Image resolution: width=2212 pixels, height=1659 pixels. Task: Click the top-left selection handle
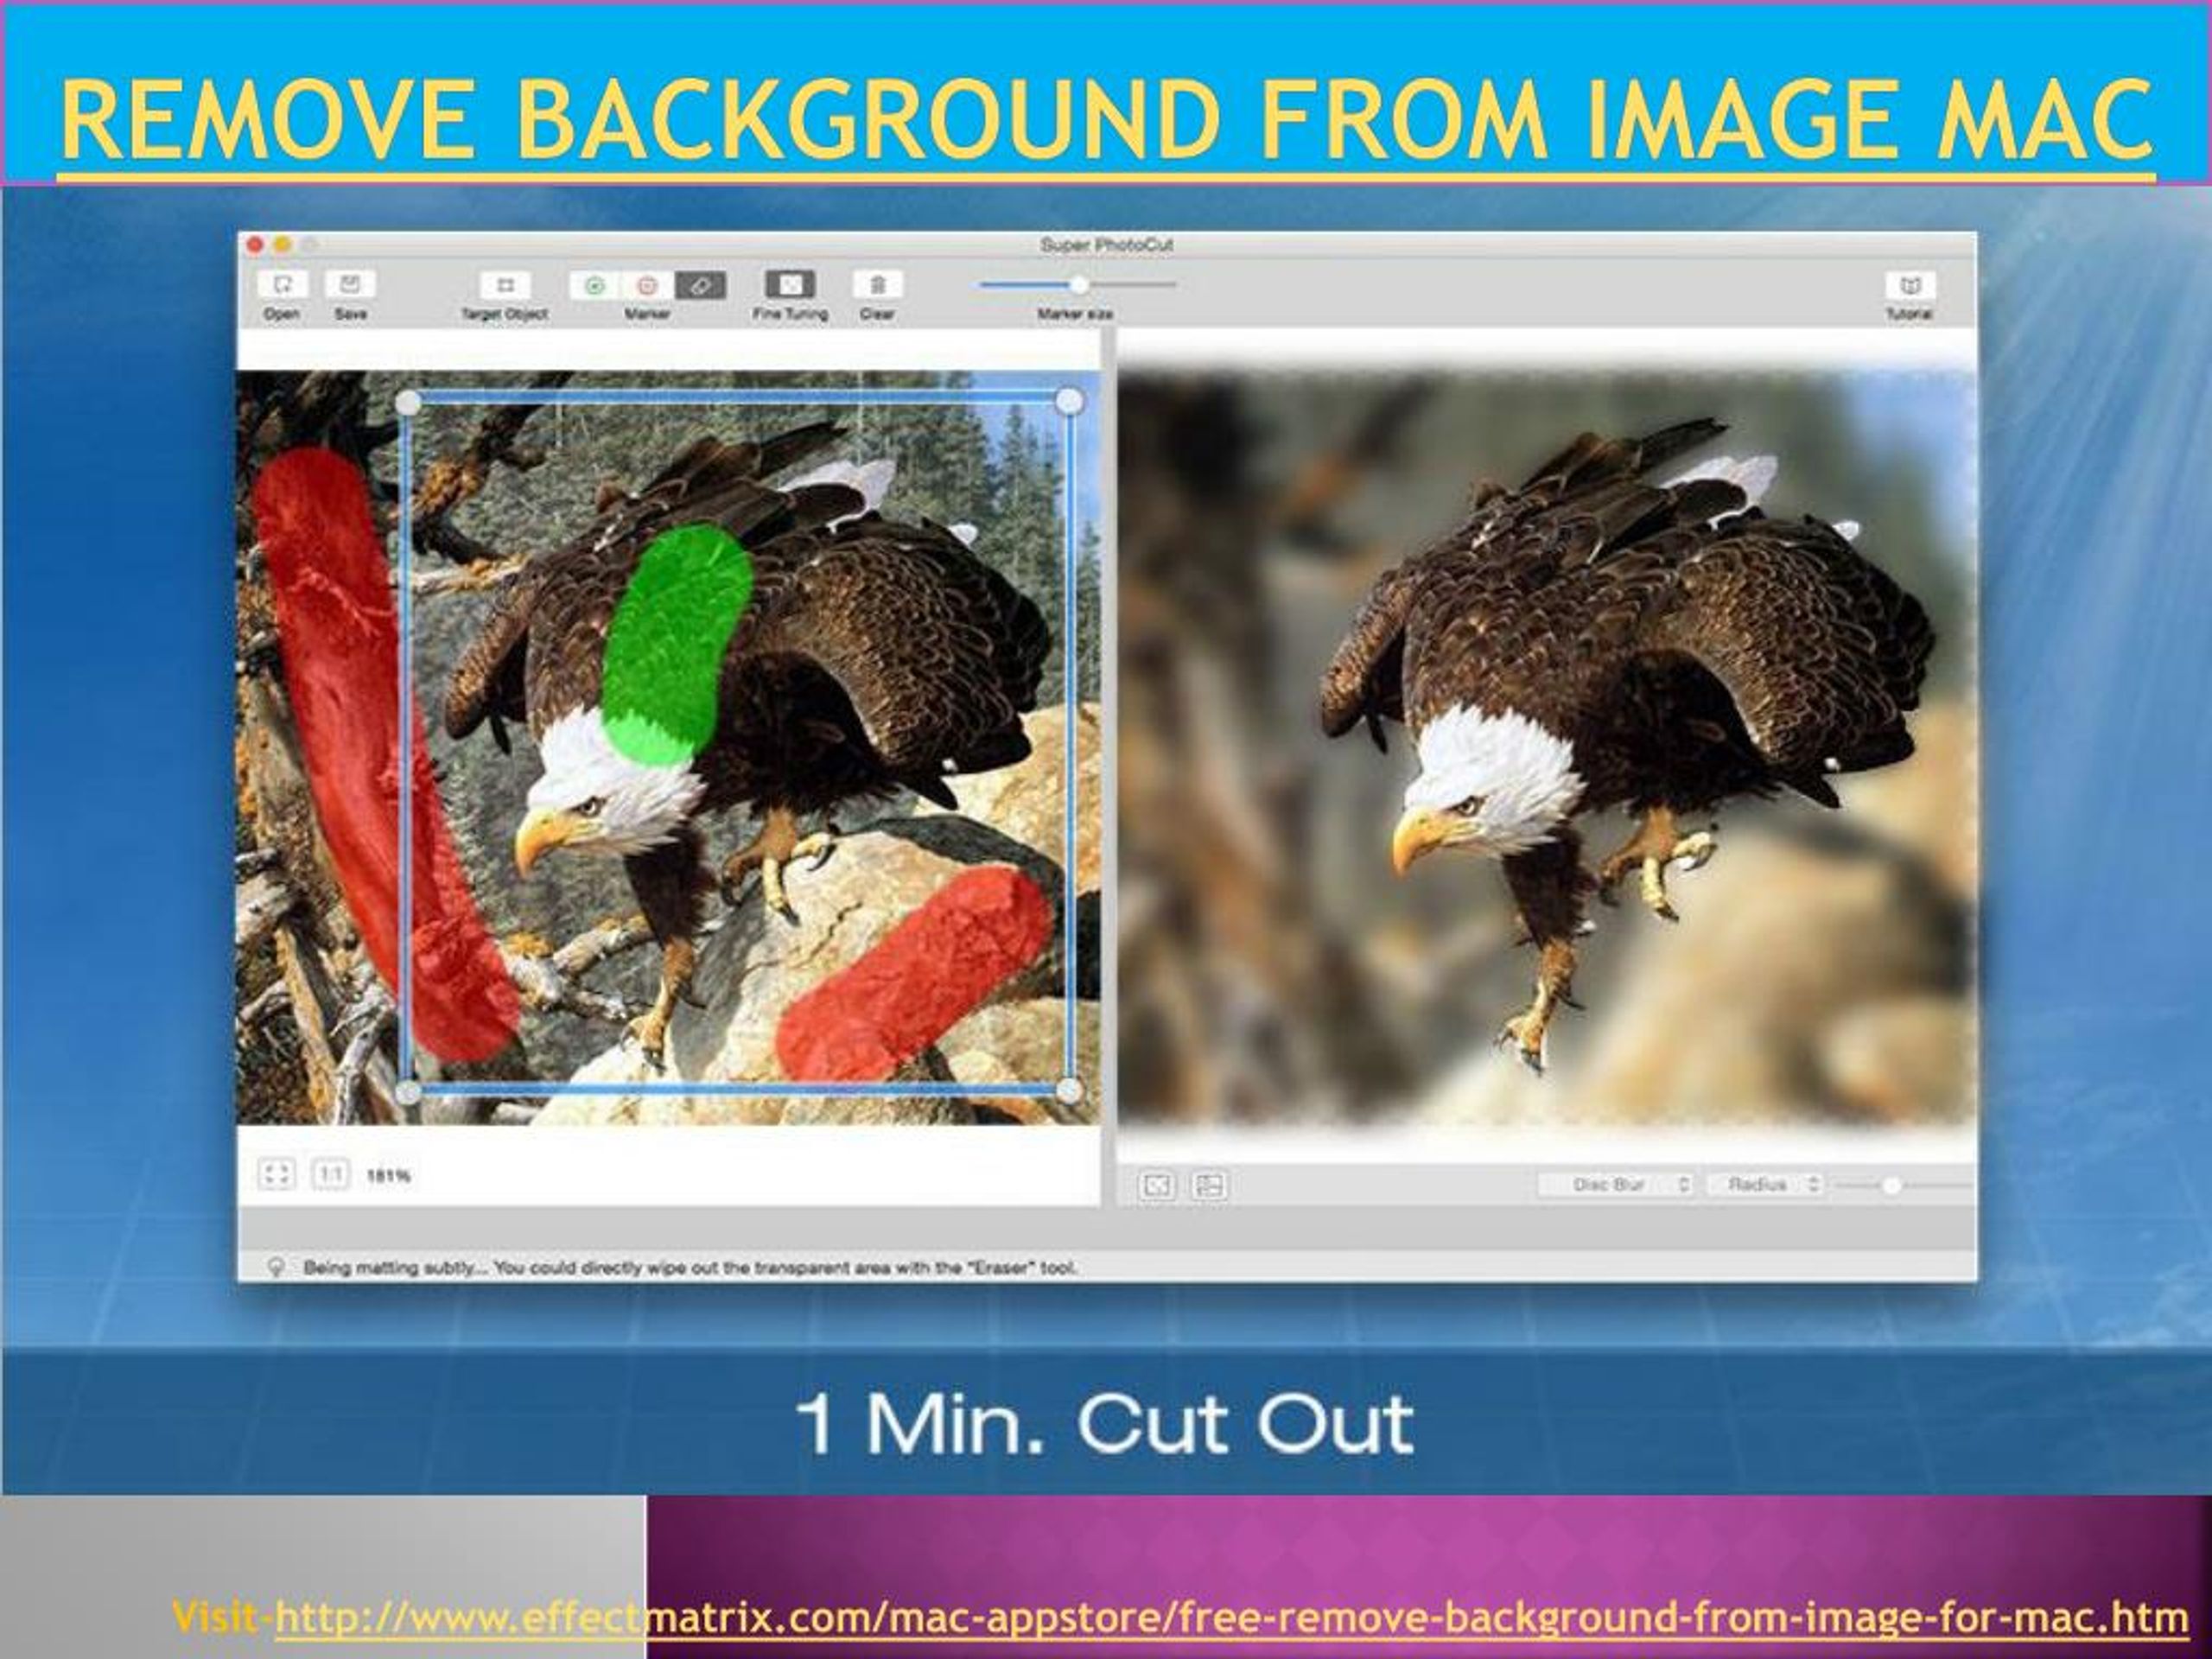[408, 402]
